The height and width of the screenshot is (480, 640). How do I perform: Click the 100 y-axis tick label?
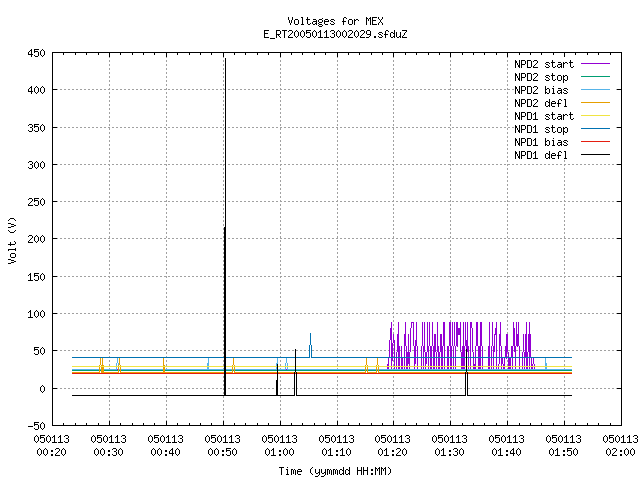(x=36, y=314)
